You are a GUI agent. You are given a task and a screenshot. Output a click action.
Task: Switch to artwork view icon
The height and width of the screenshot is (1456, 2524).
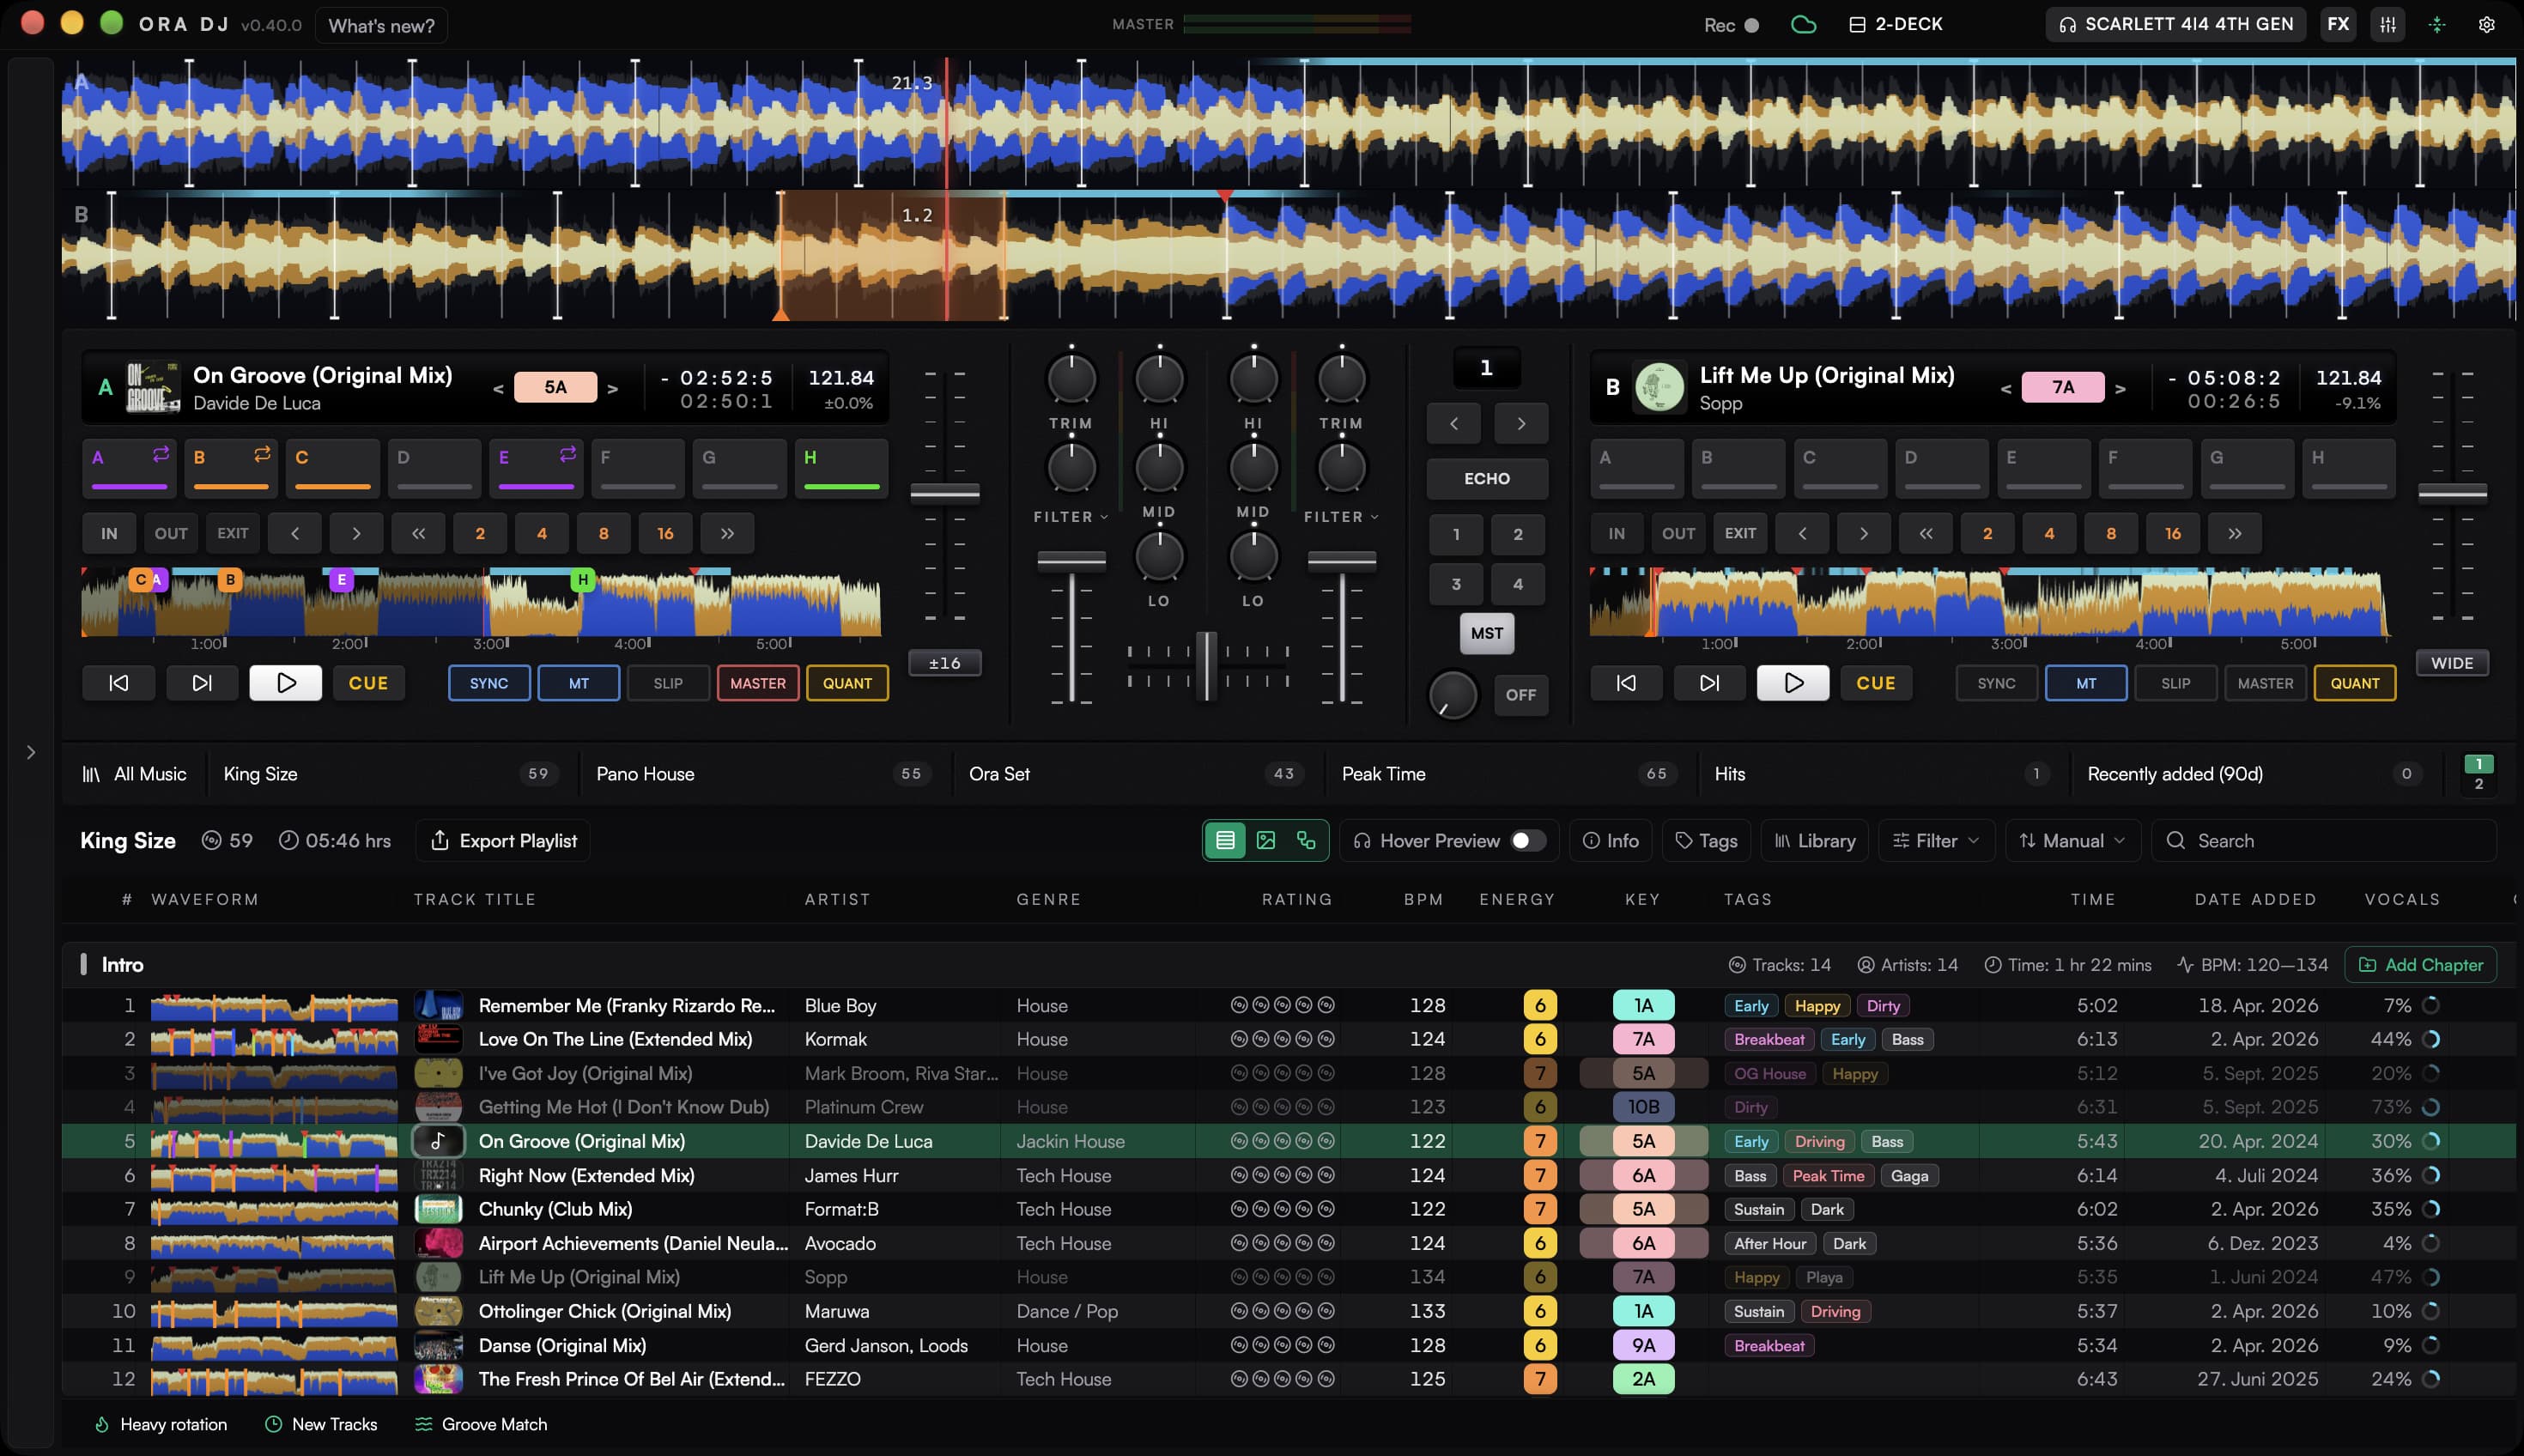[x=1265, y=841]
